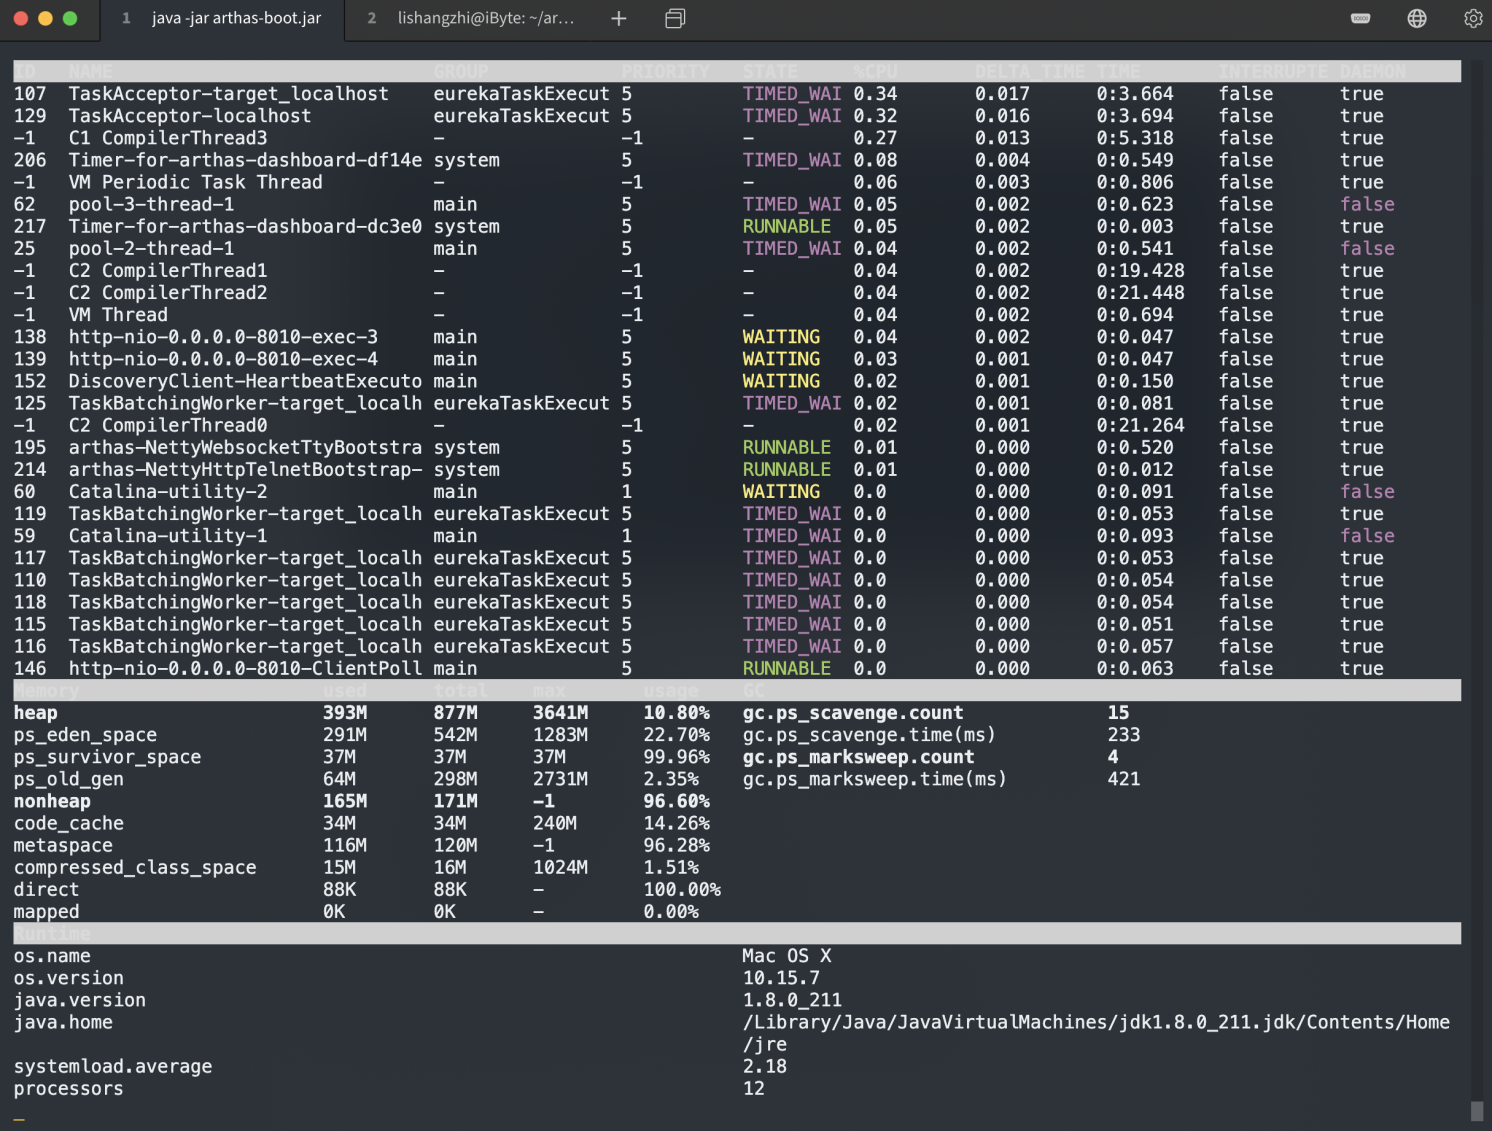Select the pool-3-thread-1 thread name
Image resolution: width=1492 pixels, height=1131 pixels.
point(151,204)
